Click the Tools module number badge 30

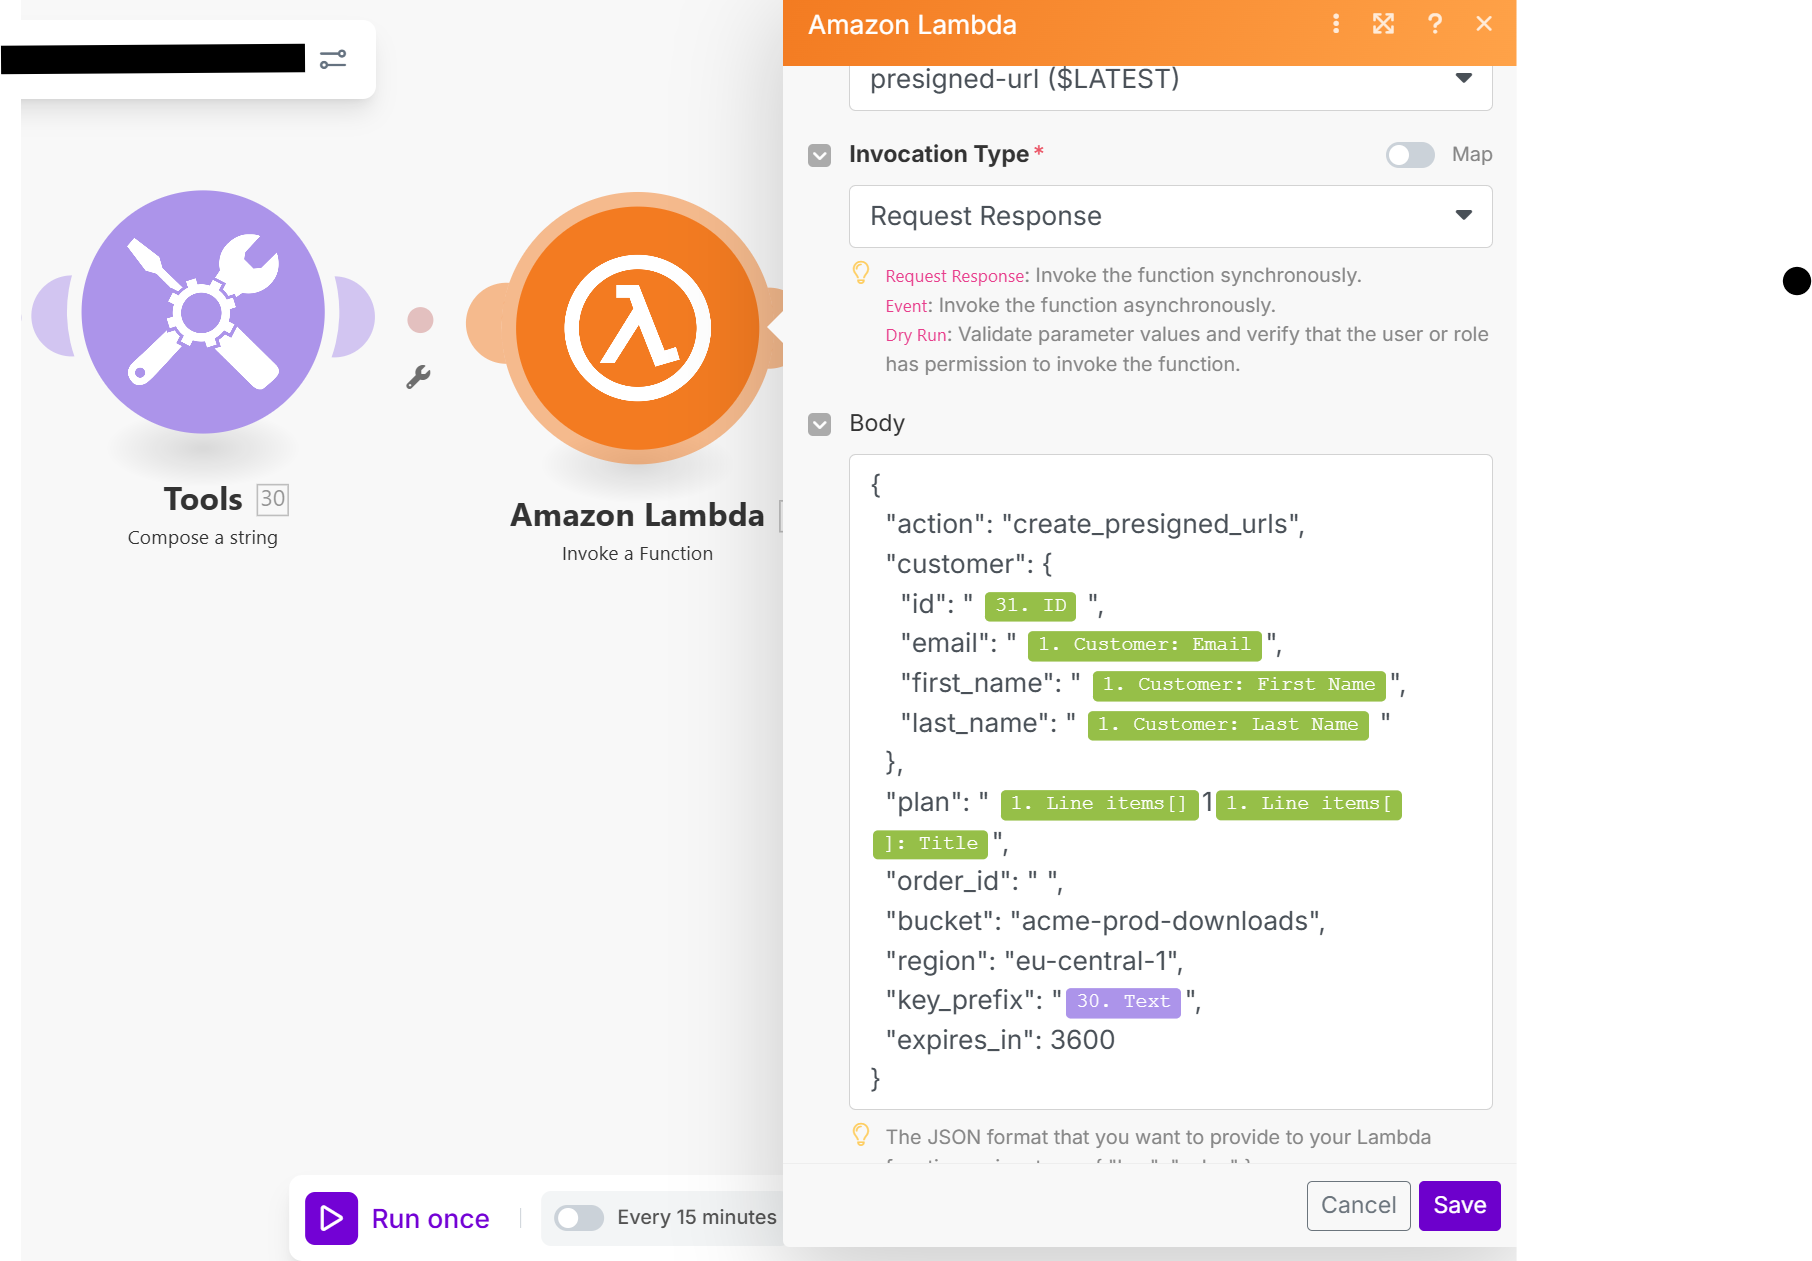pyautogui.click(x=272, y=499)
